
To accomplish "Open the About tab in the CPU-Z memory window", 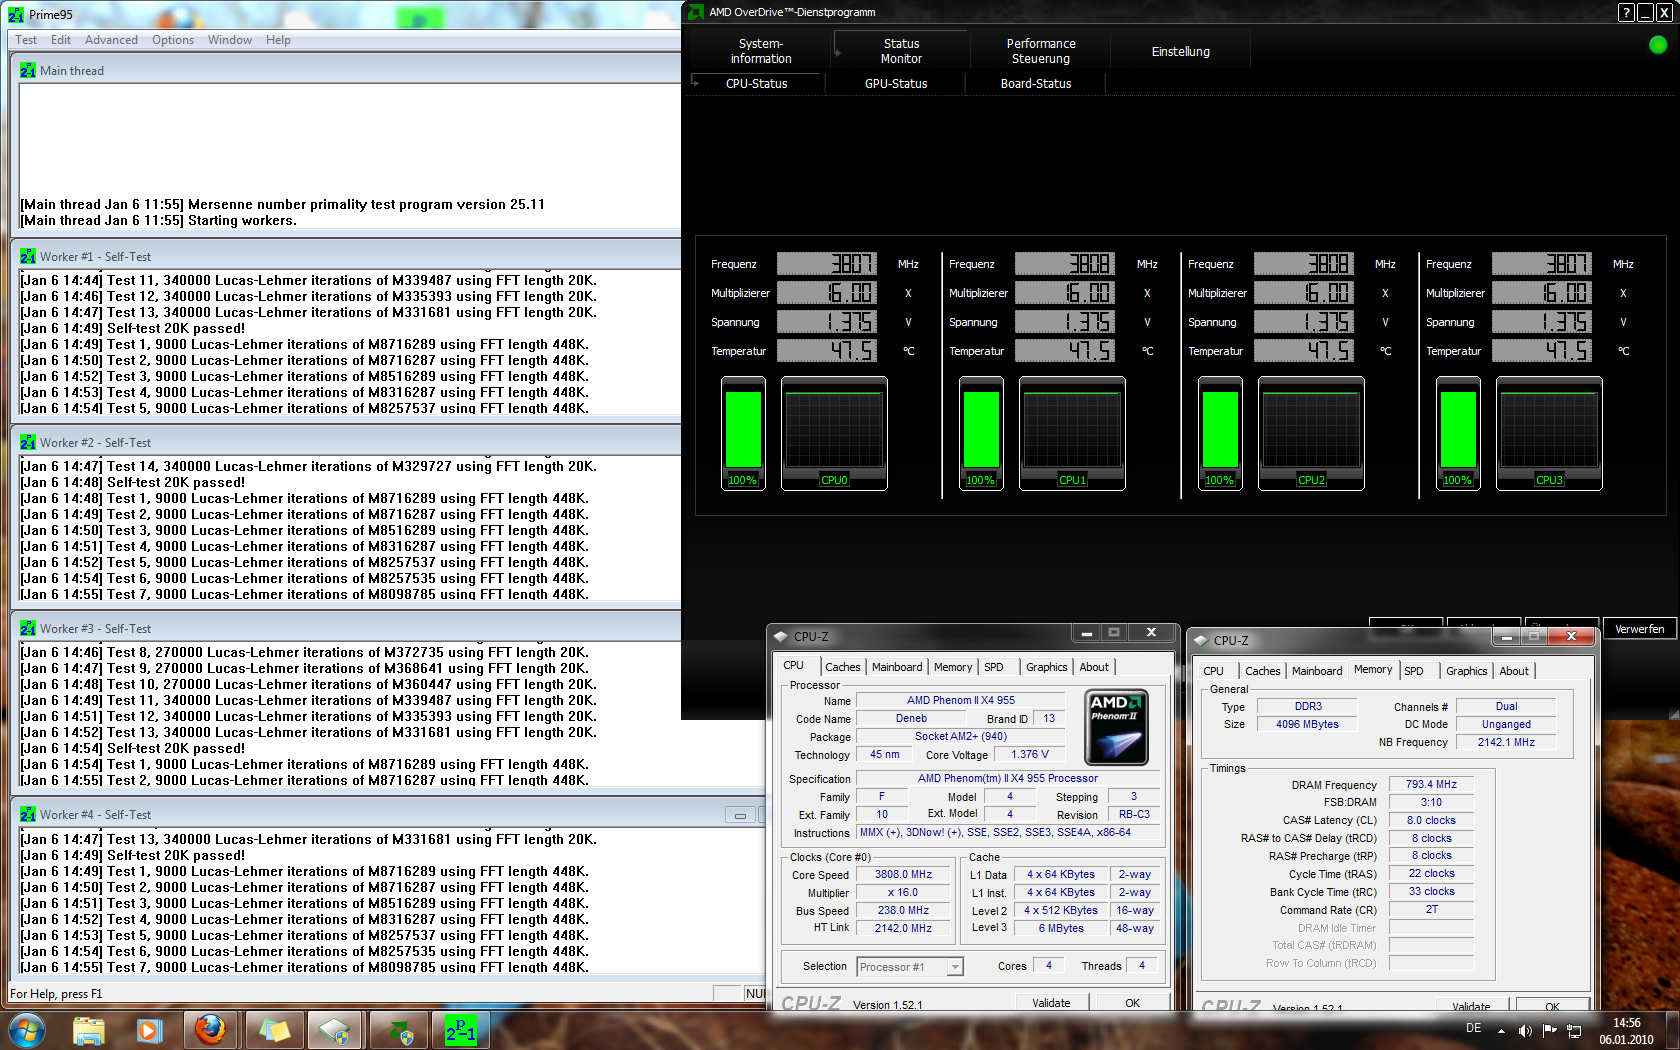I will pyautogui.click(x=1514, y=671).
